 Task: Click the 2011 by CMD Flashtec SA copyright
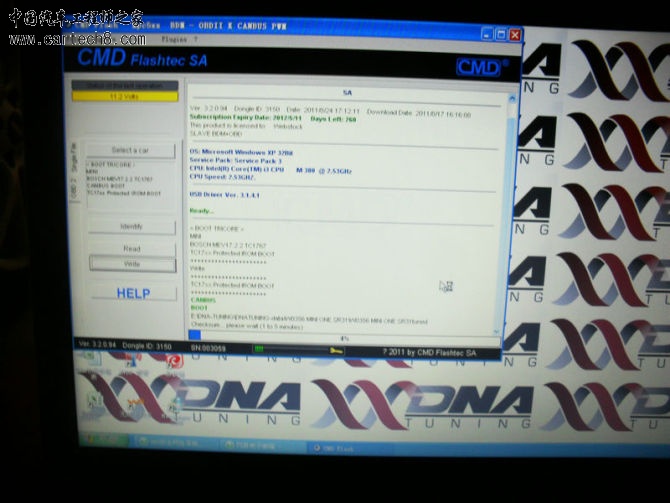coord(429,353)
